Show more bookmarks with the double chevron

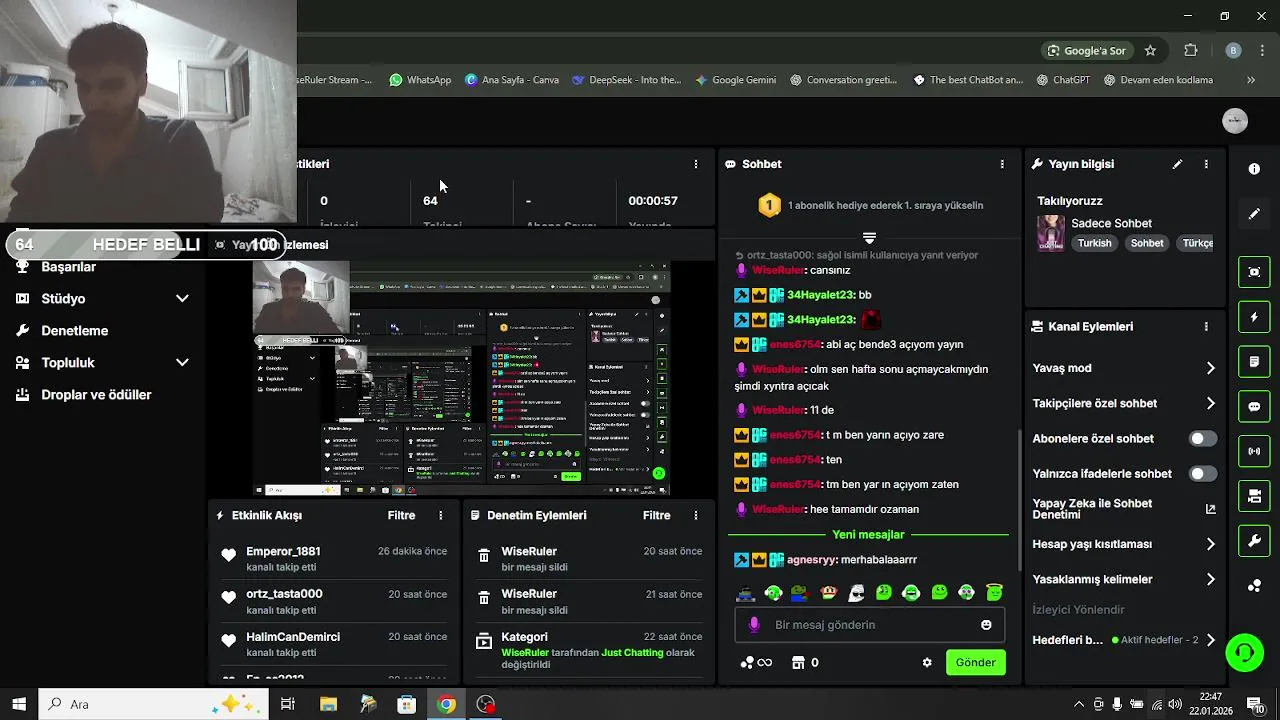(x=1250, y=80)
